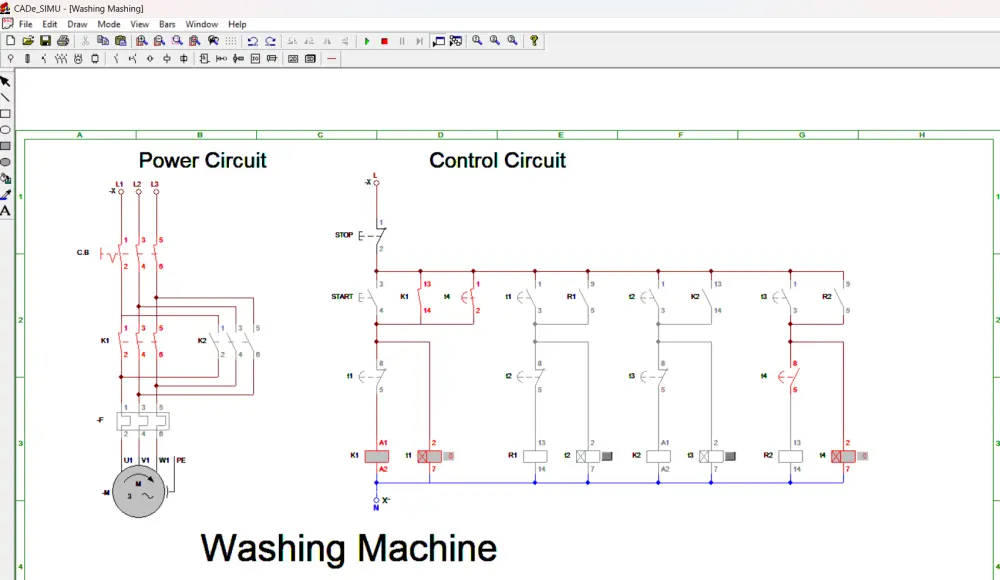Image resolution: width=1000 pixels, height=580 pixels.
Task: Select the three-phase motor symbol
Action: pos(138,492)
